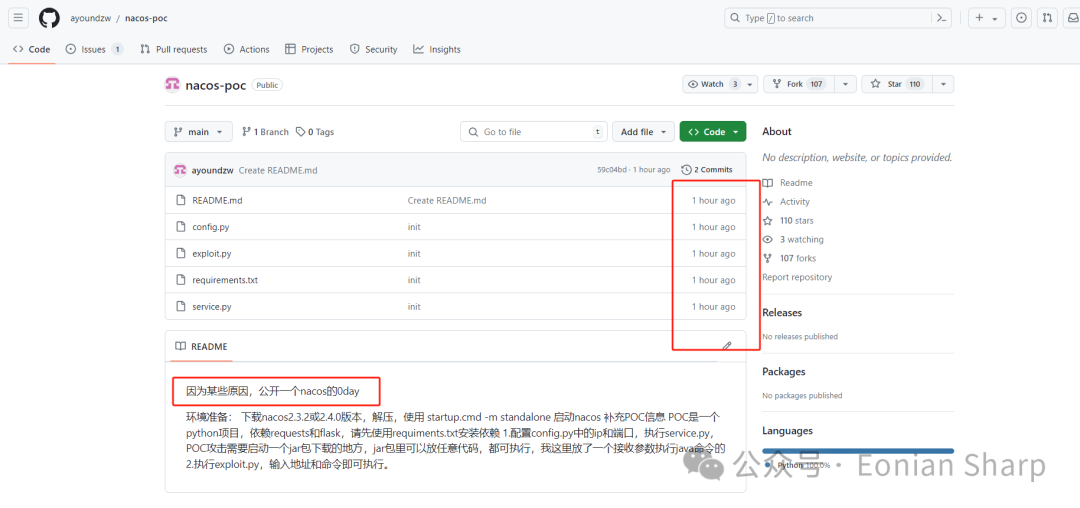Open the Create README.md latest commit message
Screen dimensions: 1080x508
278,170
